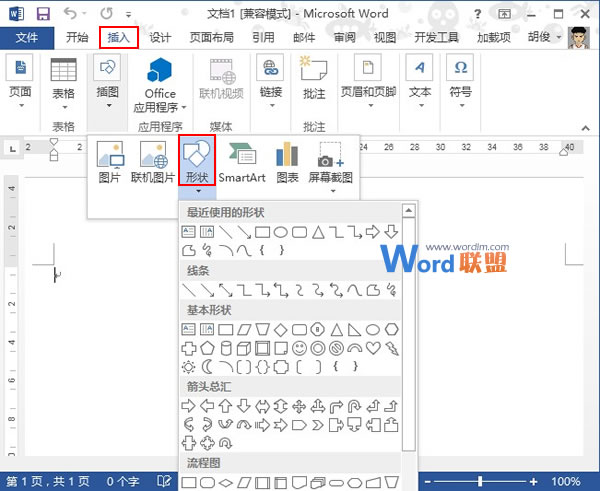Open the quick access toolbar customize arrow

[x=129, y=15]
